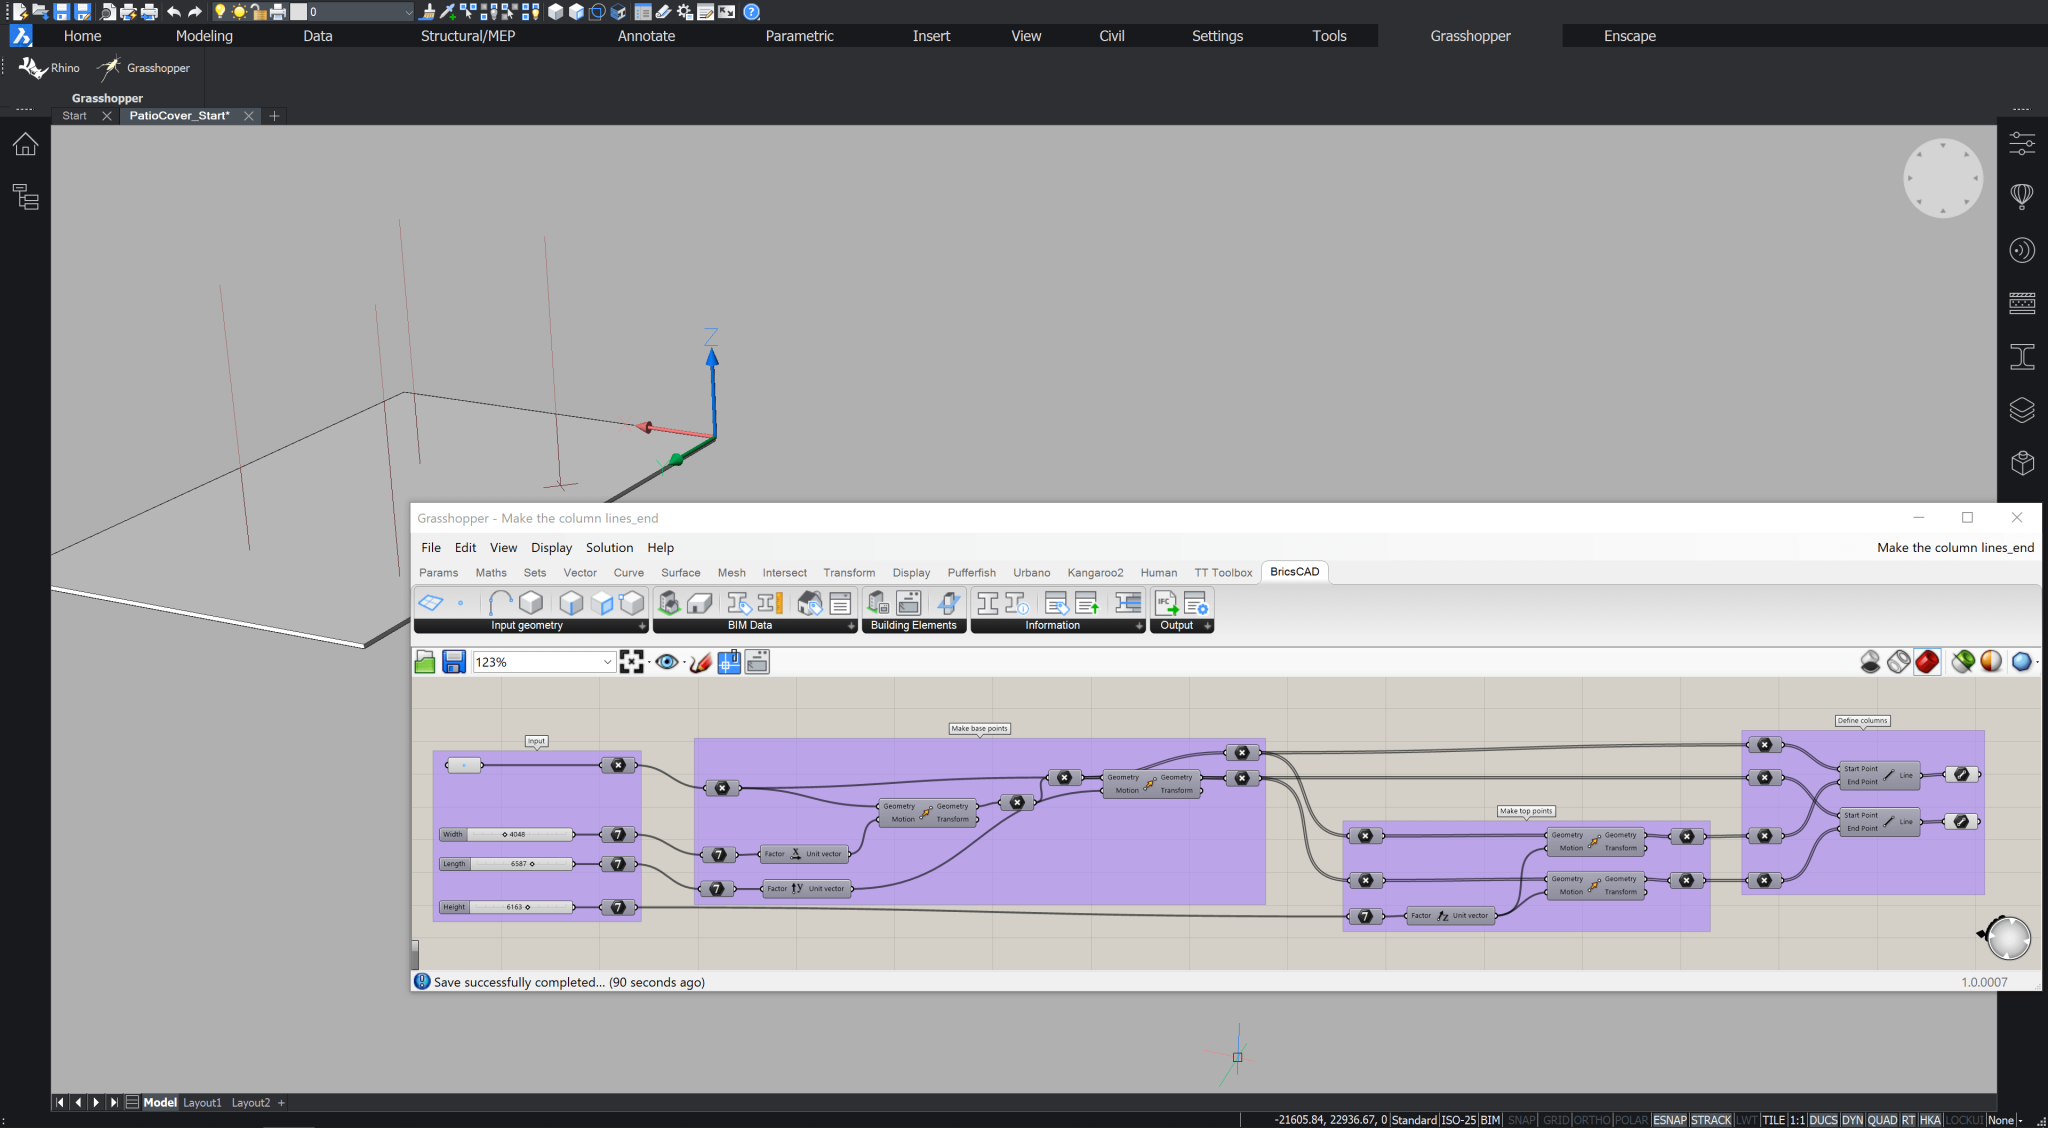The width and height of the screenshot is (2048, 1128).
Task: Toggle the preview eye icon on canvas toolbar
Action: point(667,661)
